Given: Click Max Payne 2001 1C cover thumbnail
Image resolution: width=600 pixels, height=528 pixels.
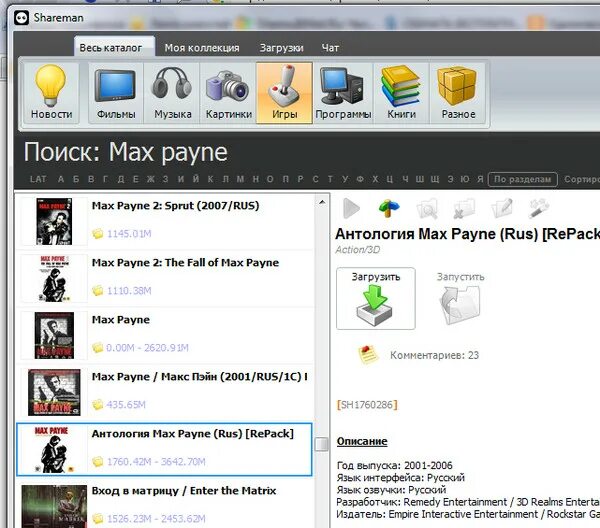Looking at the screenshot, I should pyautogui.click(x=54, y=393).
